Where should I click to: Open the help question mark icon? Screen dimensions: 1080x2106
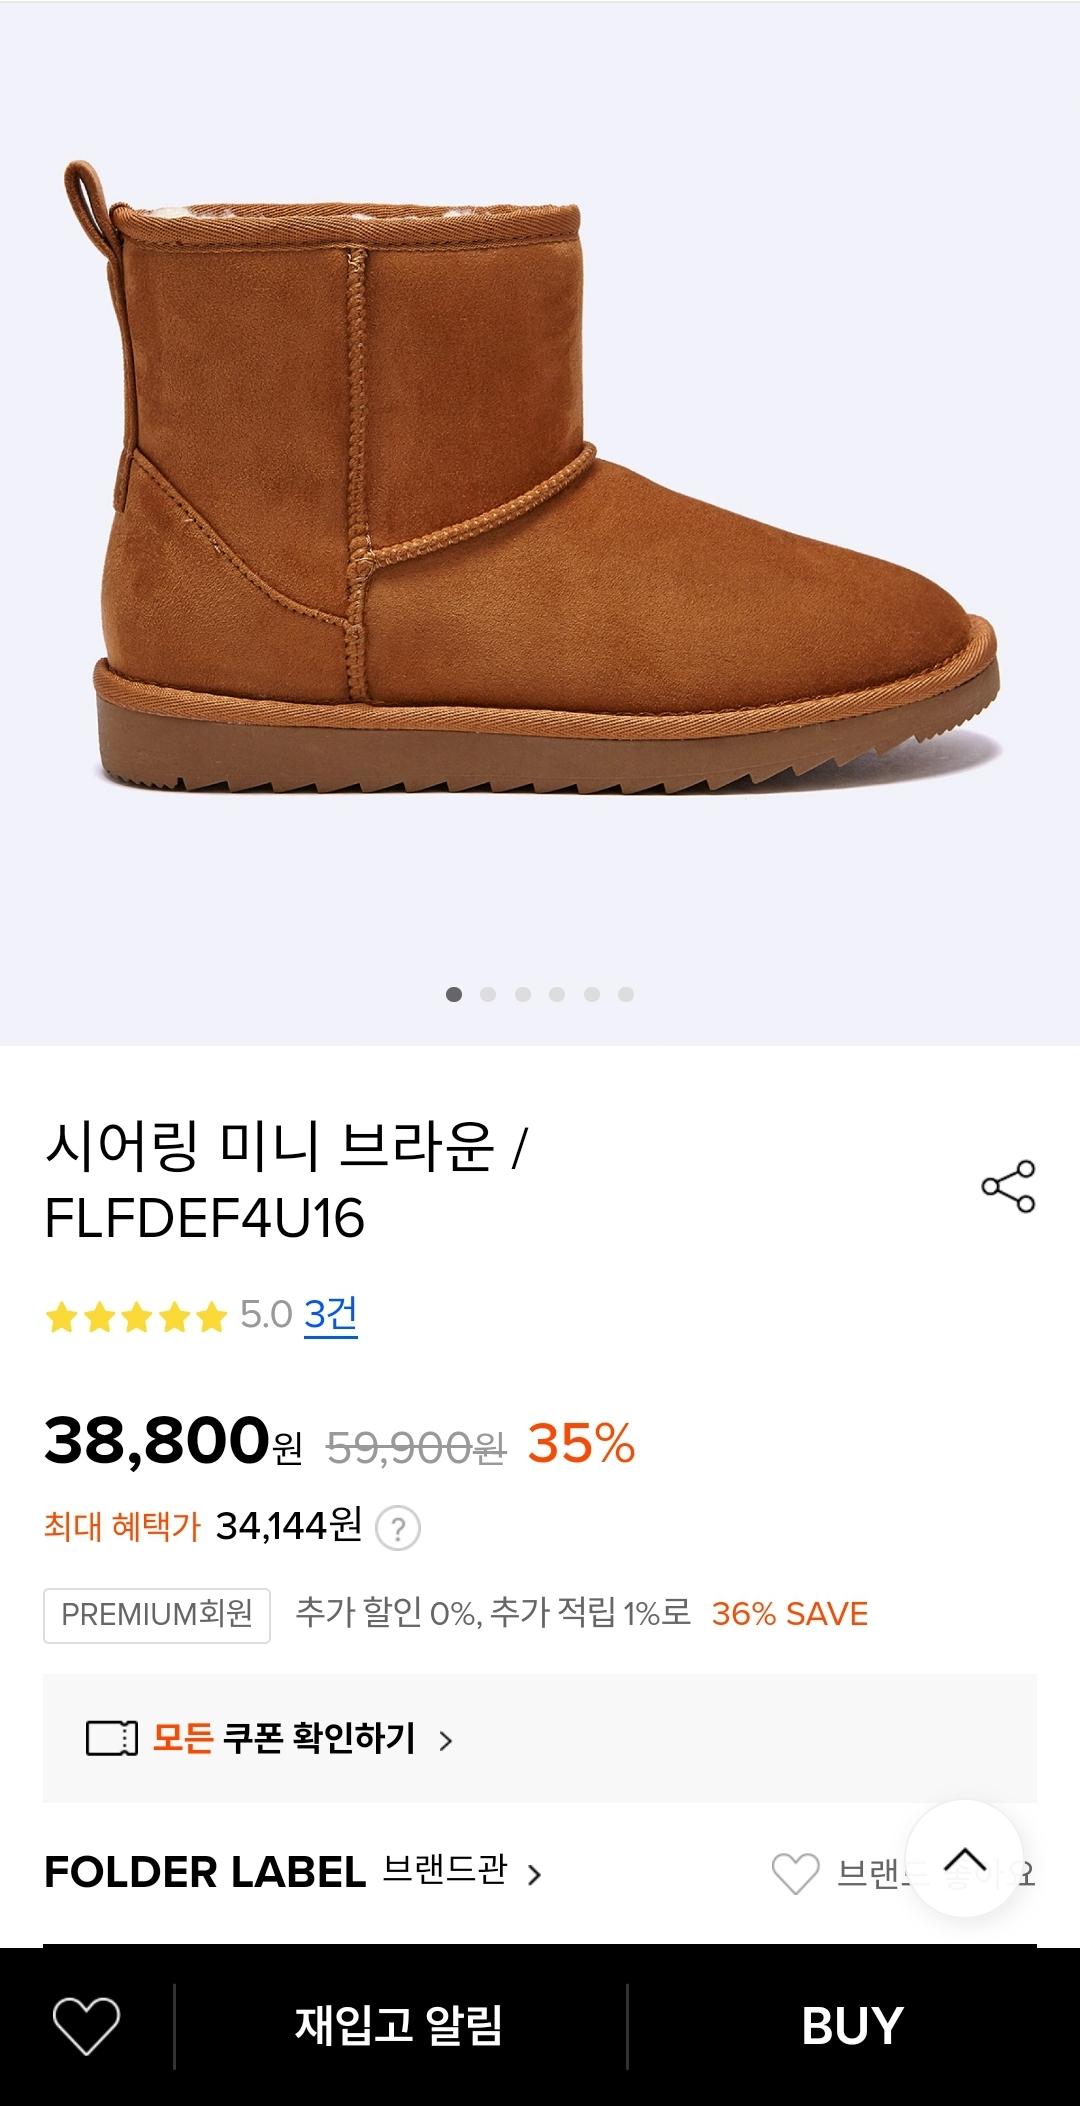tap(398, 1529)
